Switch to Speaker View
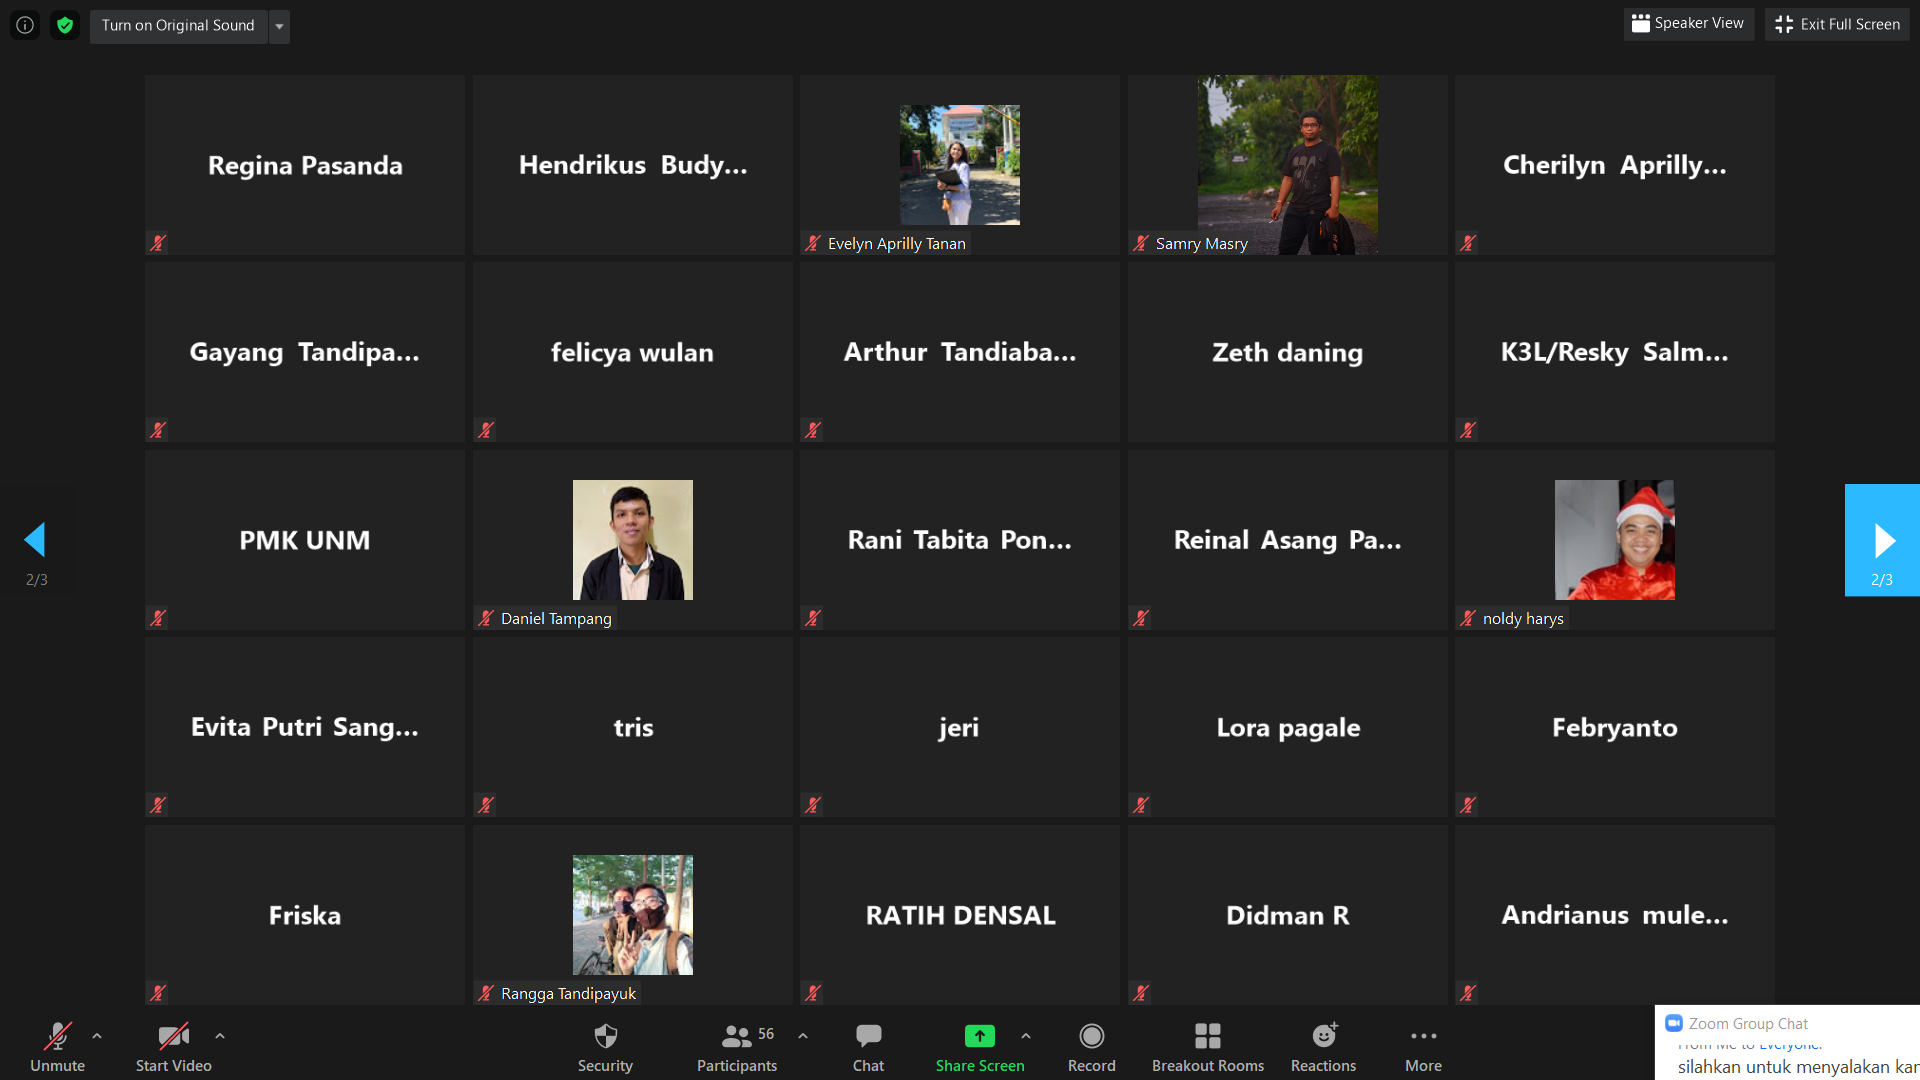Image resolution: width=1920 pixels, height=1080 pixels. click(x=1688, y=23)
